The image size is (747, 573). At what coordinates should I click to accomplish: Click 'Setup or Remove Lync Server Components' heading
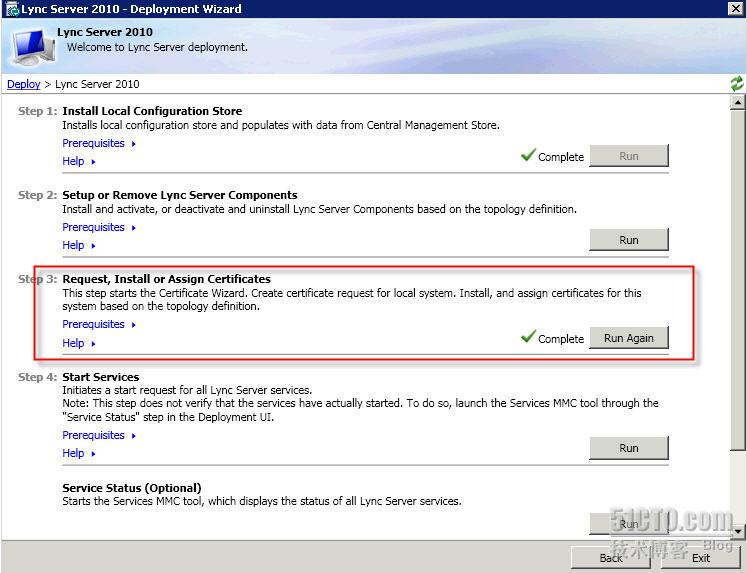coord(180,195)
